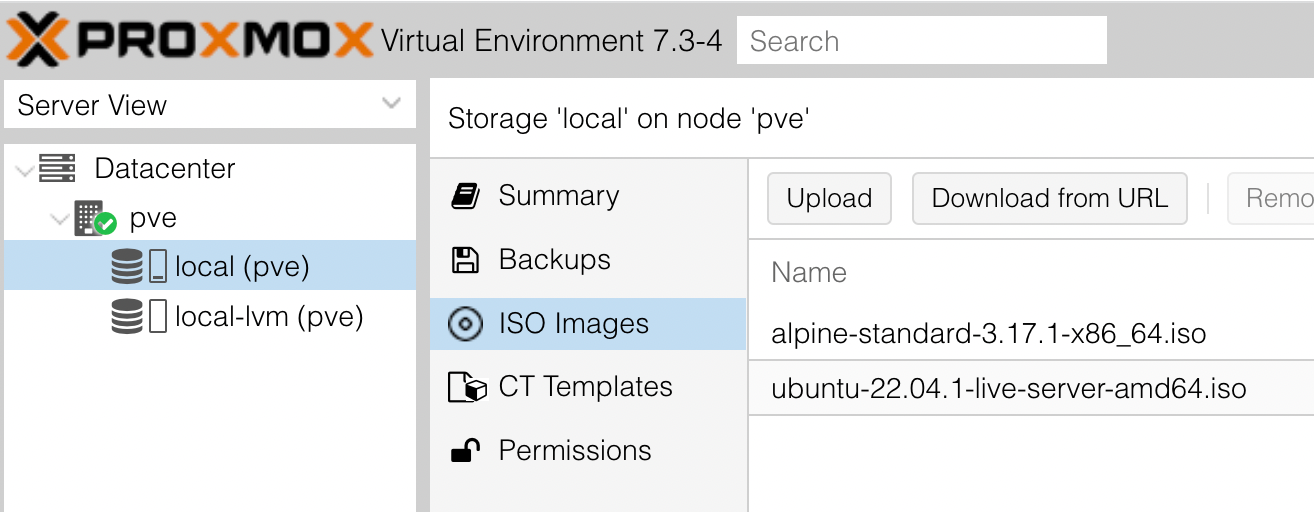Viewport: 1314px width, 512px height.
Task: Click the CT Templates cube icon
Action: [467, 387]
